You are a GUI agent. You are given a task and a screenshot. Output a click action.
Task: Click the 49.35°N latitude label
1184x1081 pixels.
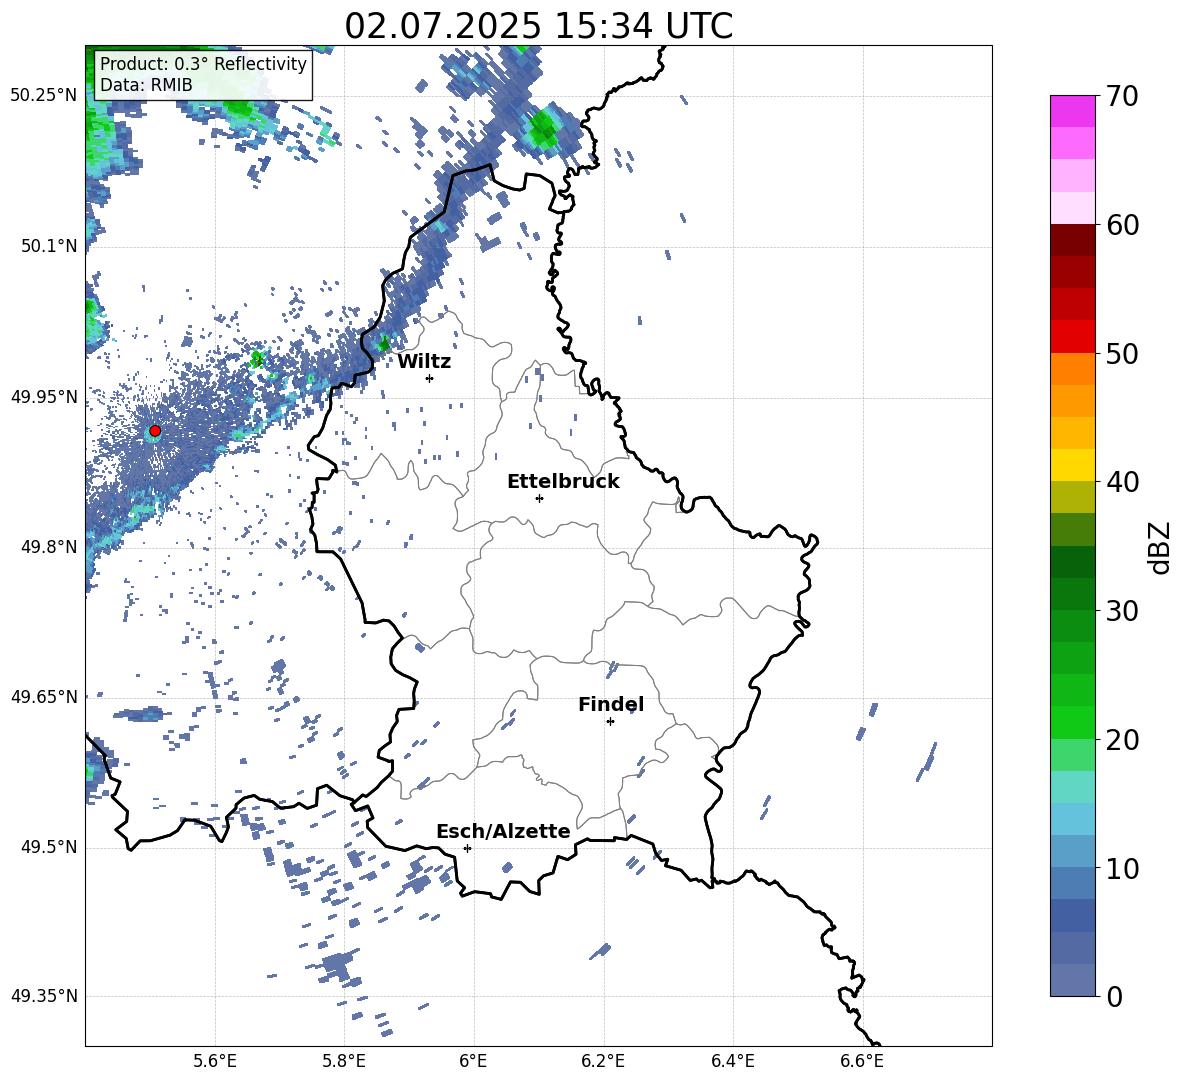point(44,996)
